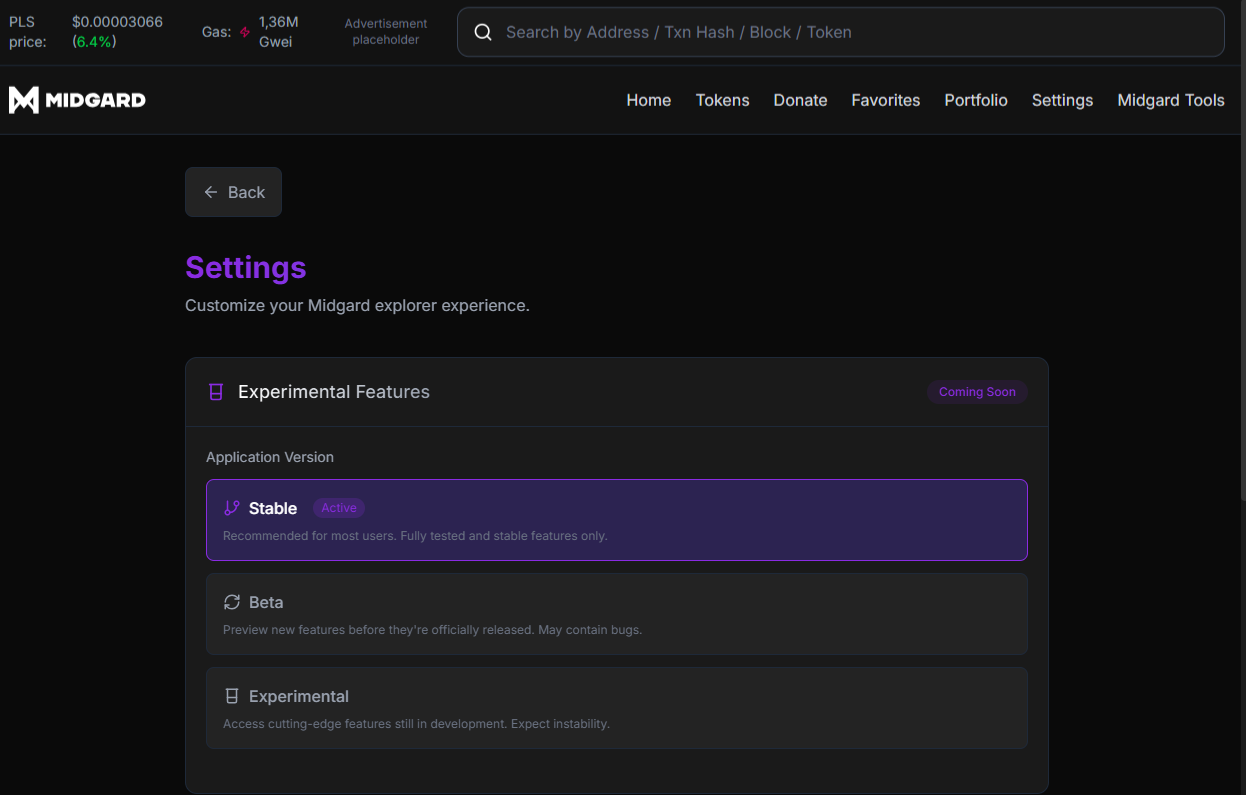
Task: Click the Experimental Features title text
Action: (334, 392)
